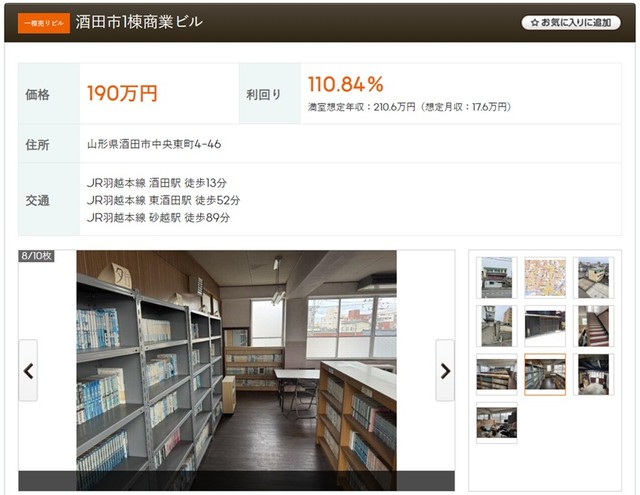Add property to favorites with star button

[x=571, y=22]
